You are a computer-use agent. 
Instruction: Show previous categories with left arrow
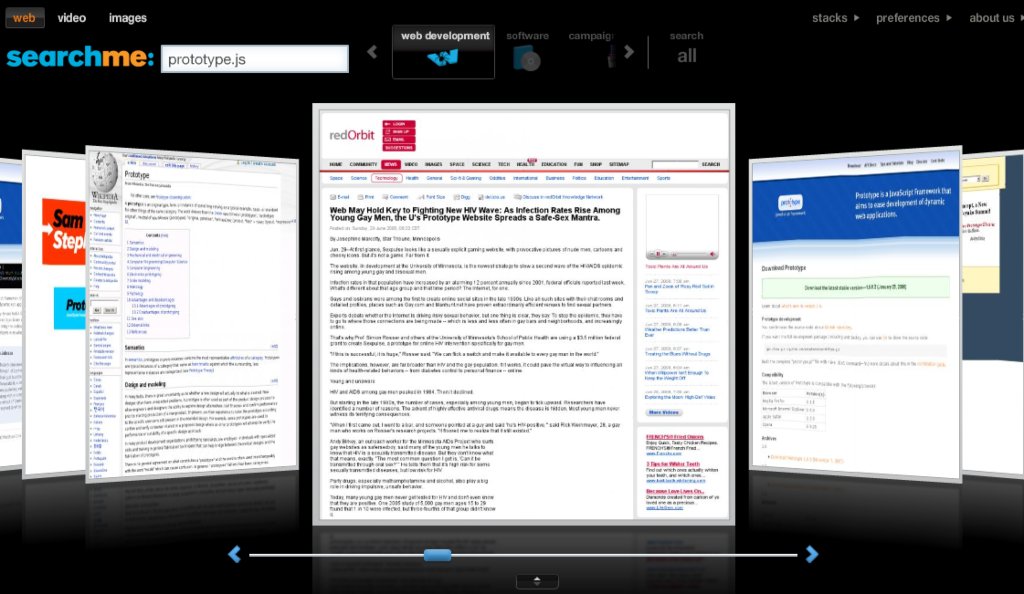click(x=372, y=52)
